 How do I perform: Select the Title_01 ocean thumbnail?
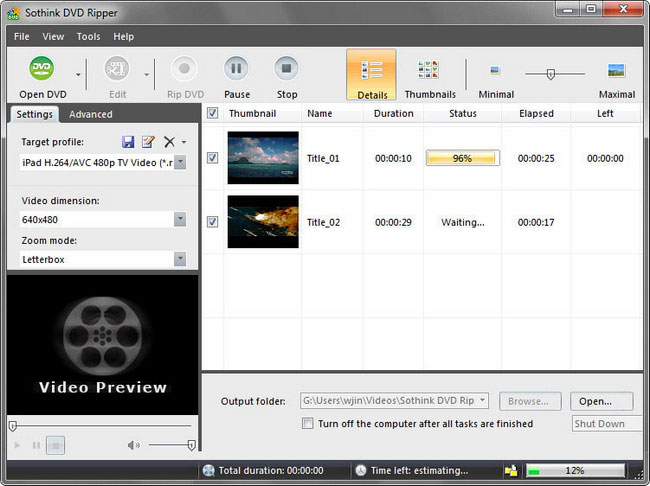tap(263, 158)
